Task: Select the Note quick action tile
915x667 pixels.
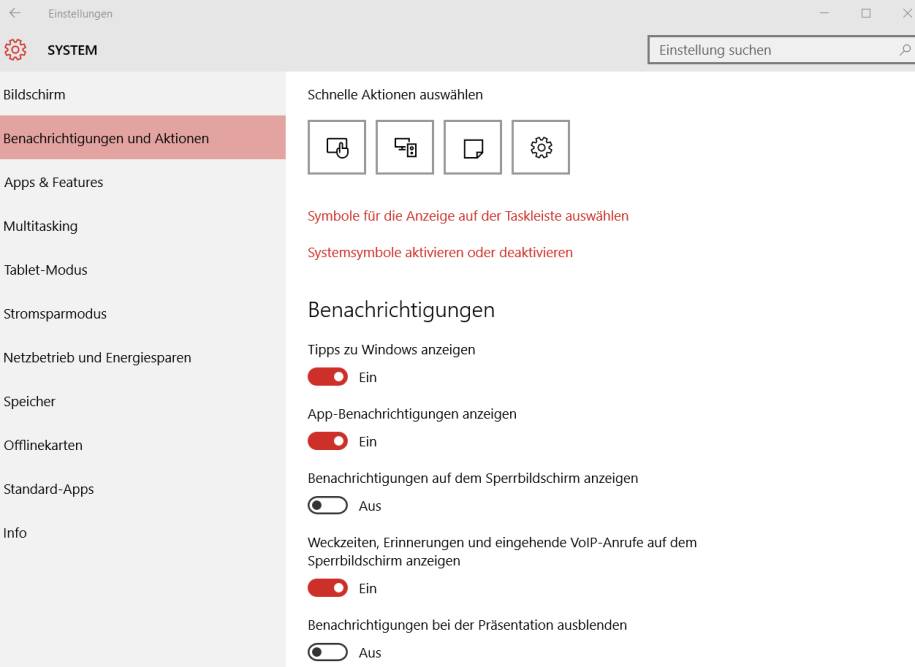Action: (473, 147)
